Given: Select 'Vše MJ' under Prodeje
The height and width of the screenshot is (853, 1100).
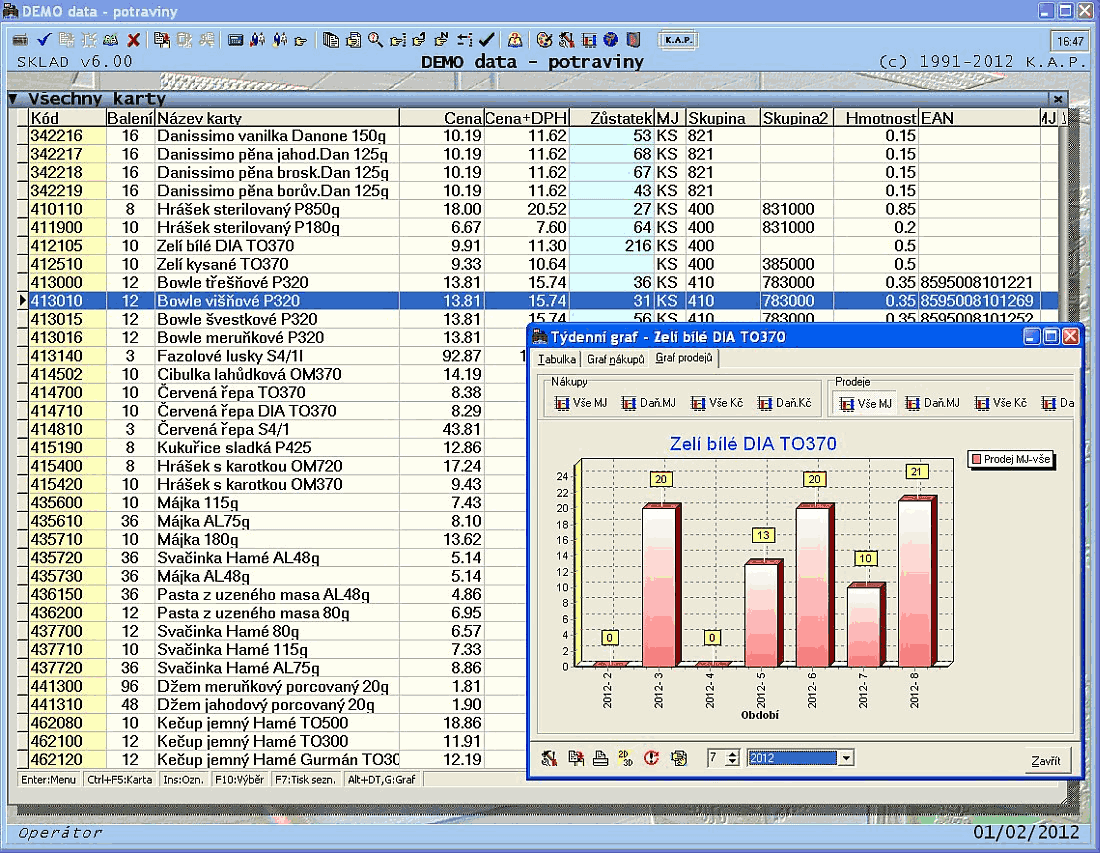Looking at the screenshot, I should click(x=865, y=403).
